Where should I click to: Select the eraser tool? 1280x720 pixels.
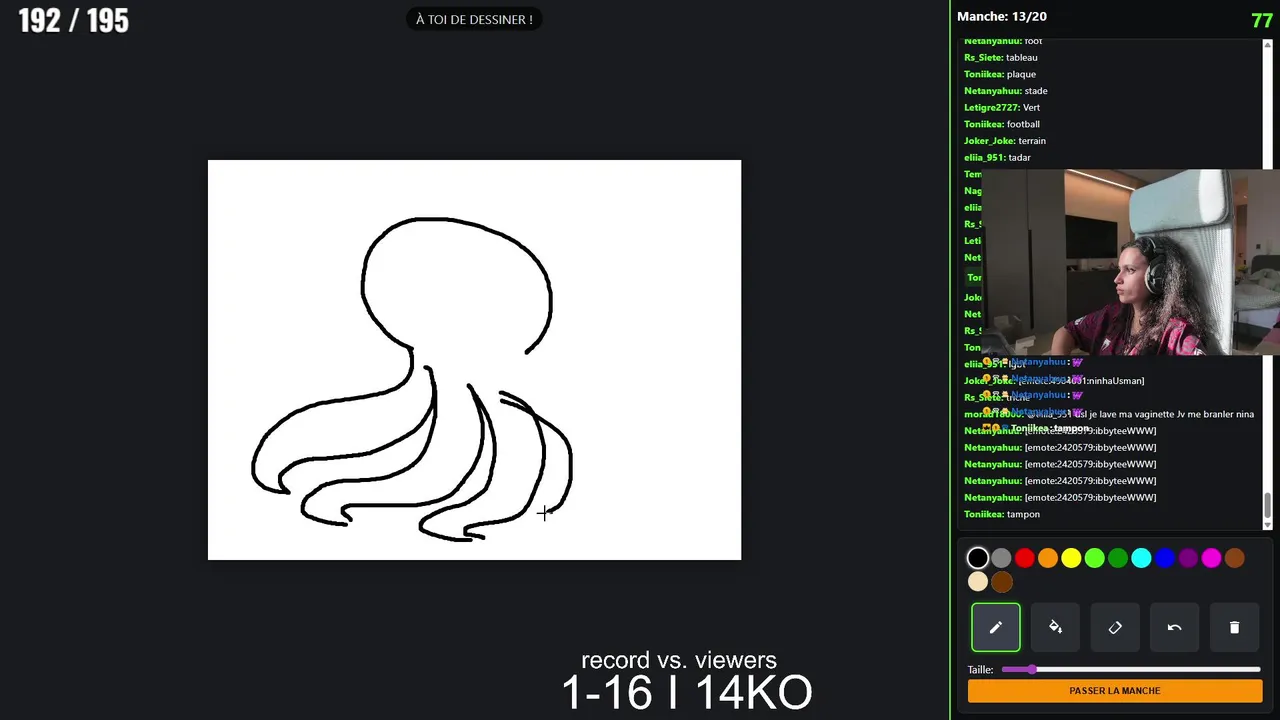click(x=1115, y=627)
